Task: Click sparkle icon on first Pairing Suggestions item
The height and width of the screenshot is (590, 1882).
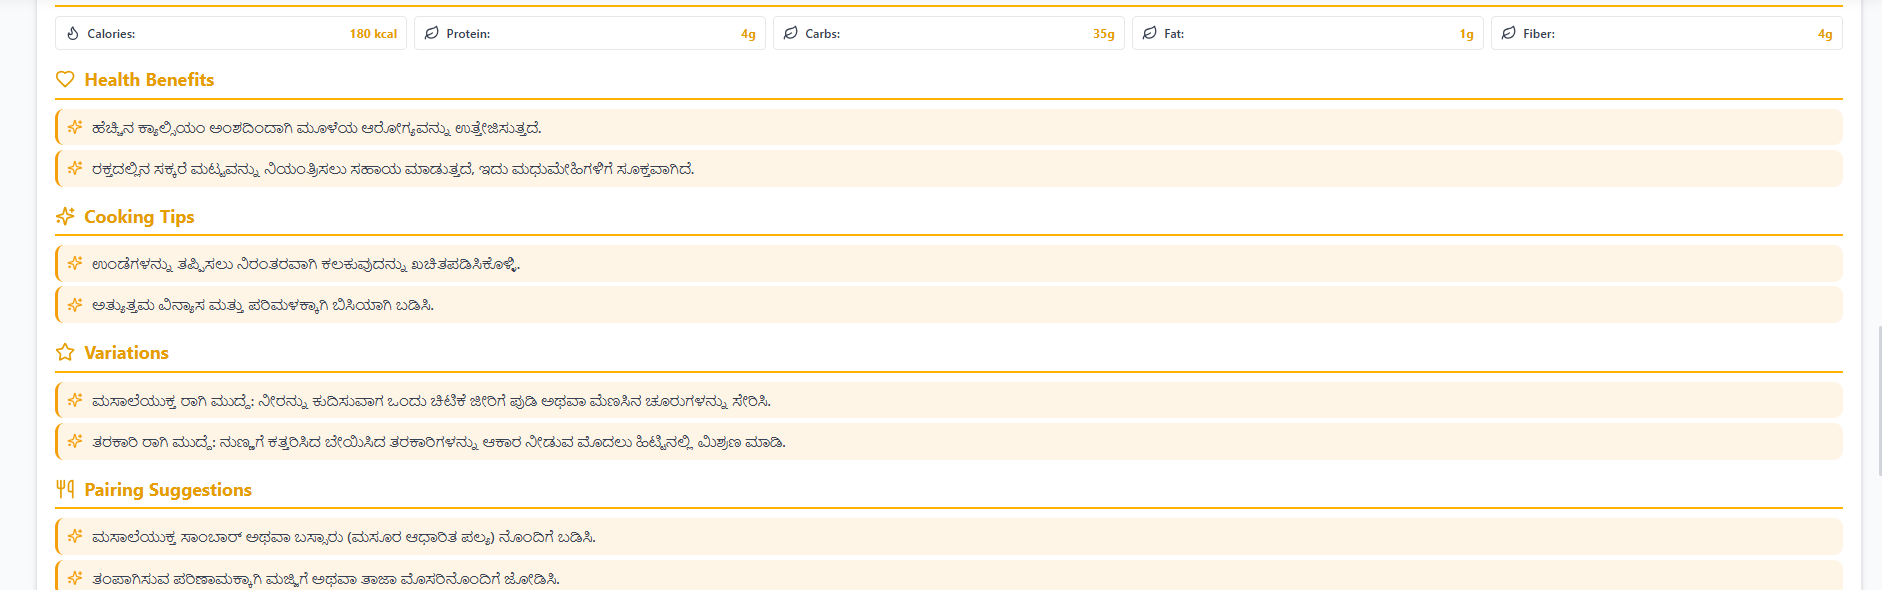Action: point(75,536)
